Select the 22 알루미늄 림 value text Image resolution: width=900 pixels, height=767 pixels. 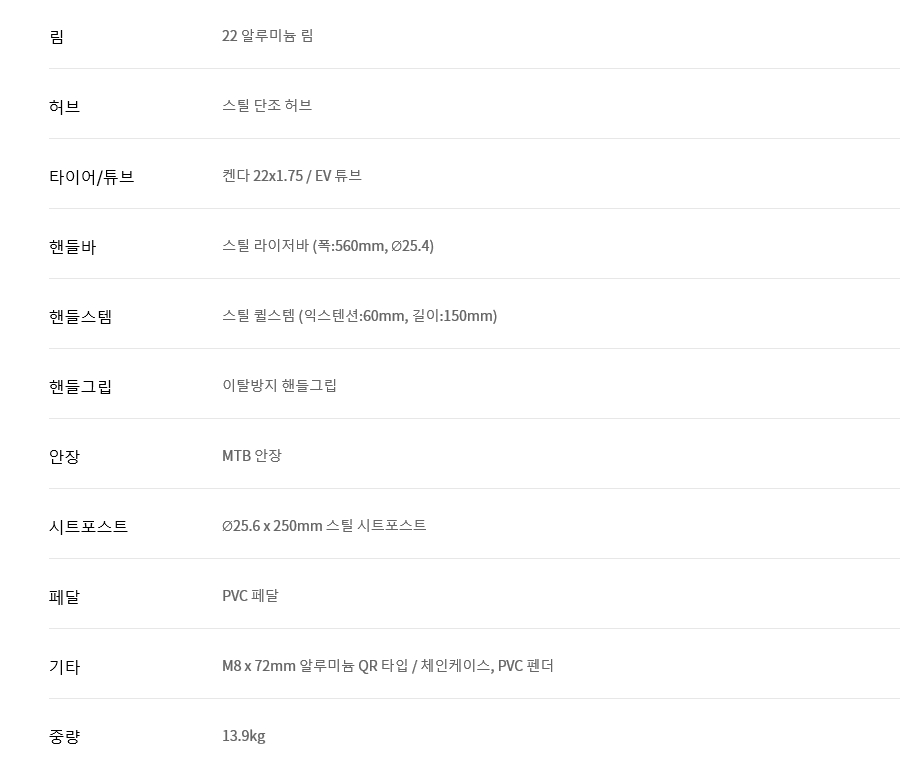267,36
